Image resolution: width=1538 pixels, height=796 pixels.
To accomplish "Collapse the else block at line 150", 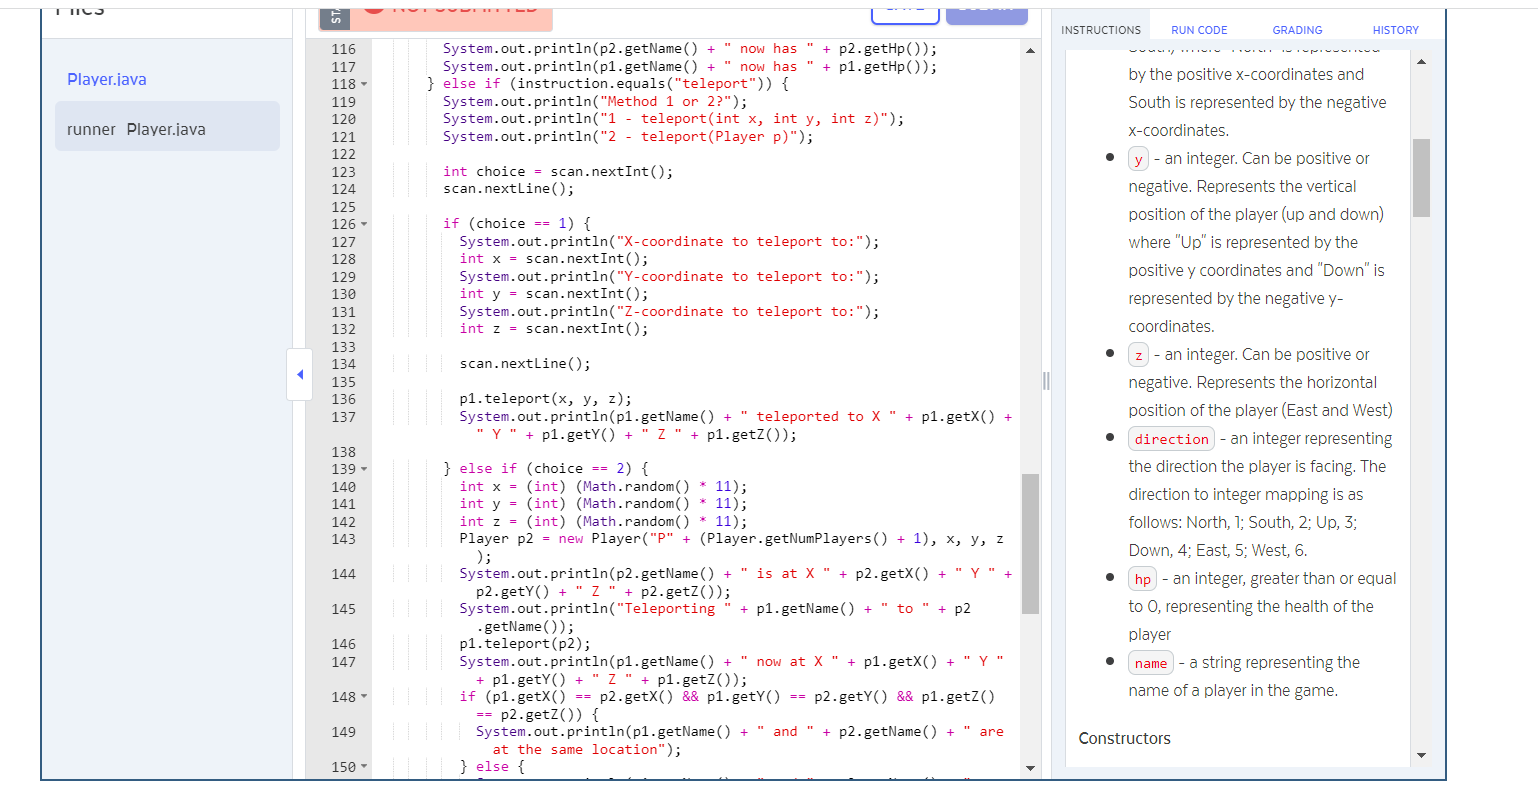I will point(364,767).
